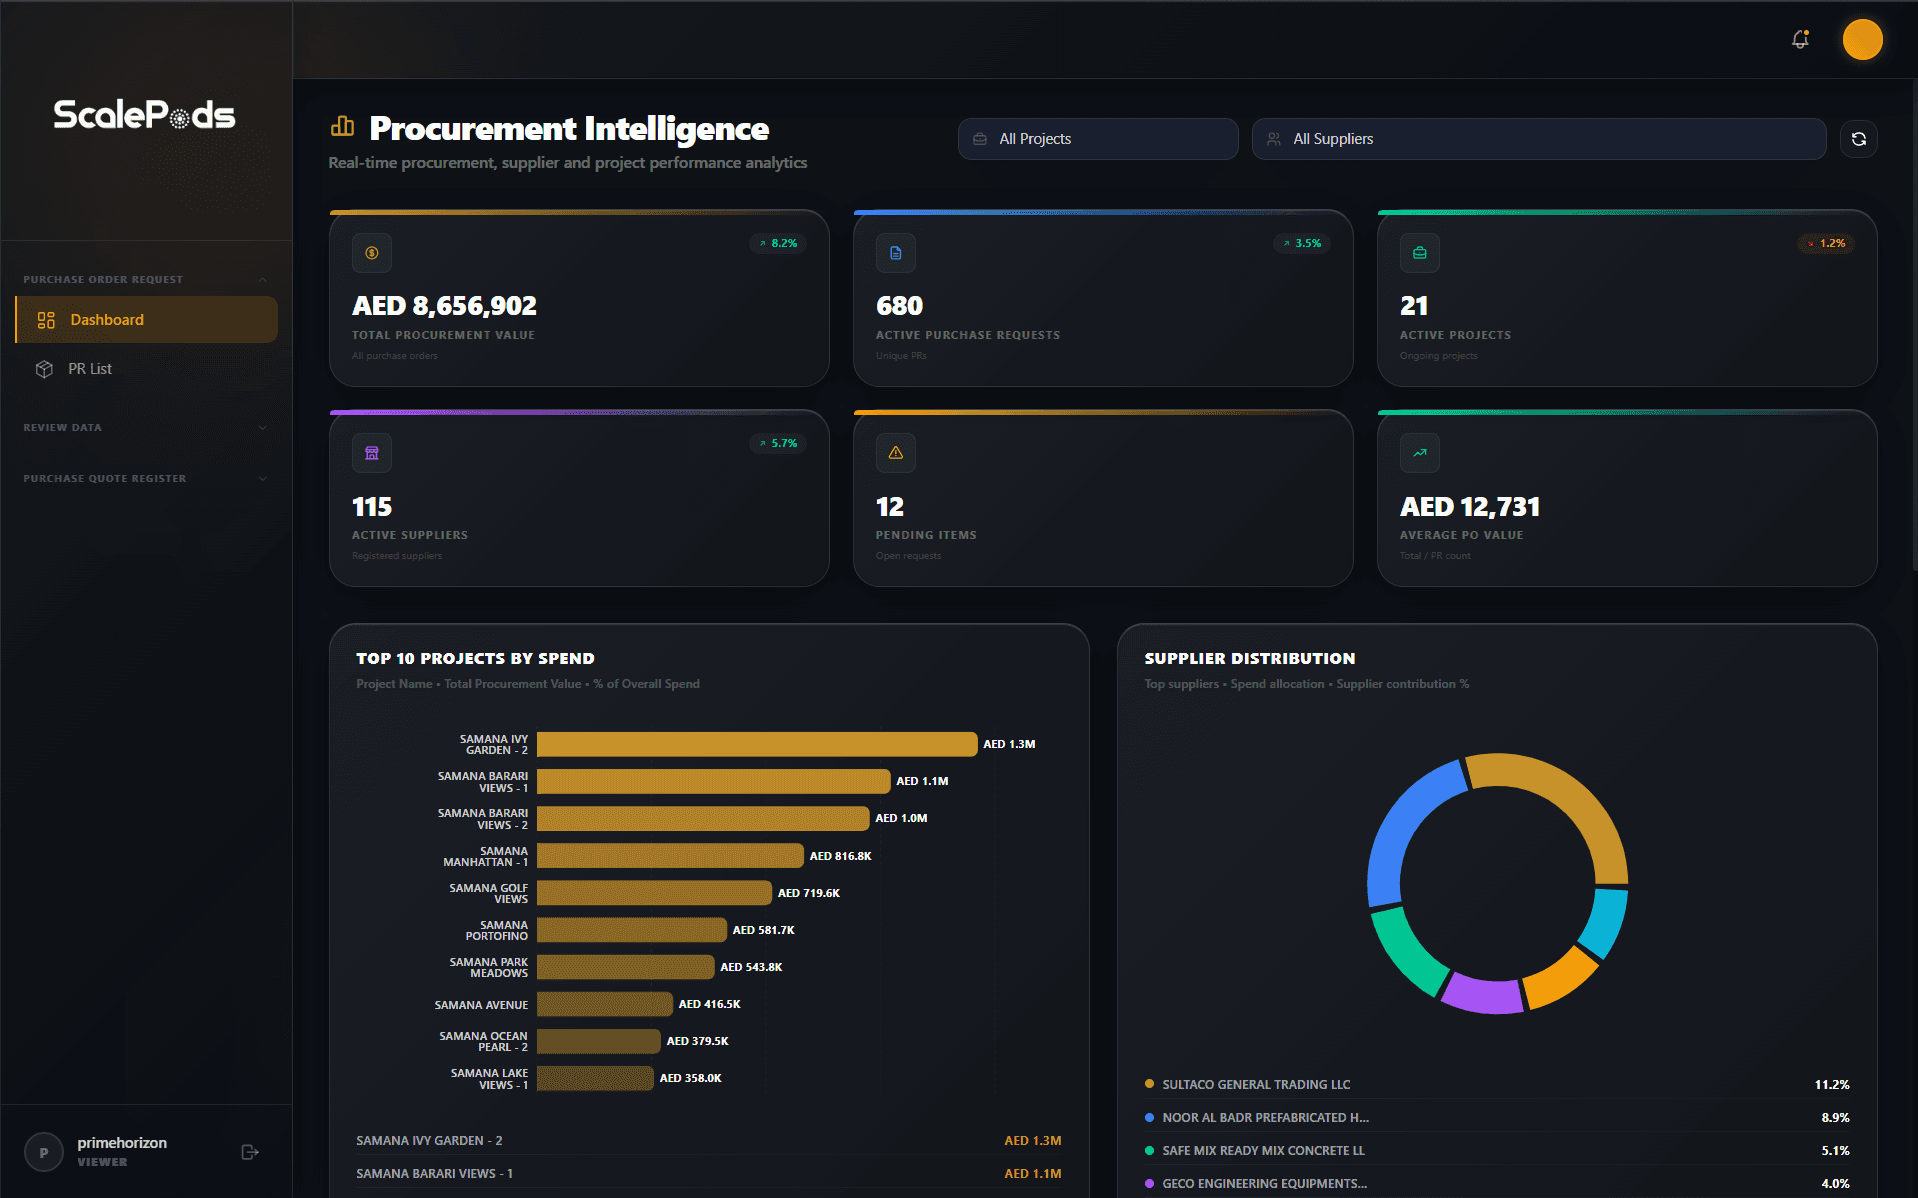The image size is (1918, 1198).
Task: Click the Samana Ocean Pearl - 2 bar
Action: click(599, 1040)
